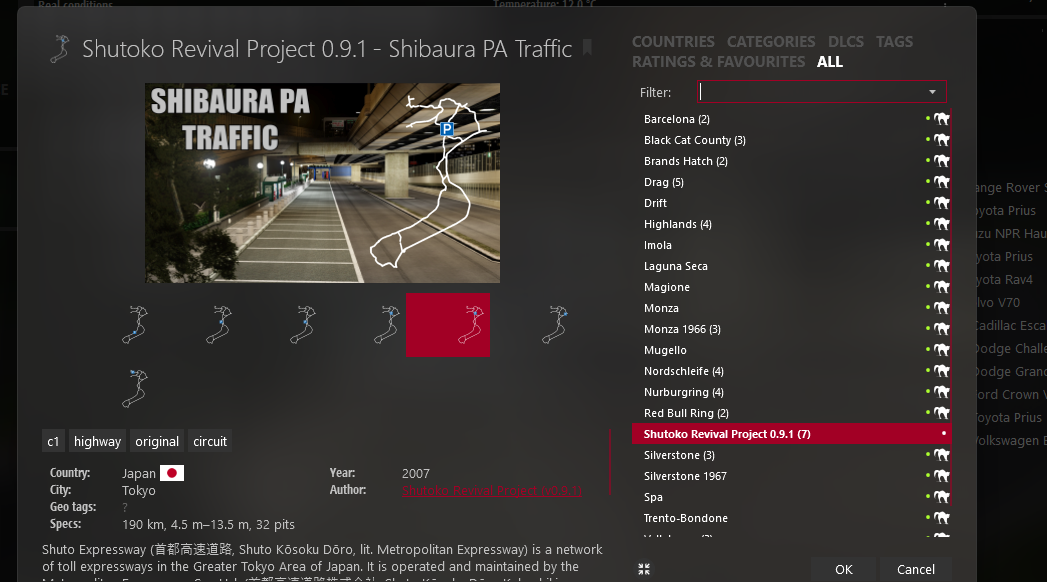
Task: Click the Kunos icon in Brands Hatch row
Action: (941, 161)
